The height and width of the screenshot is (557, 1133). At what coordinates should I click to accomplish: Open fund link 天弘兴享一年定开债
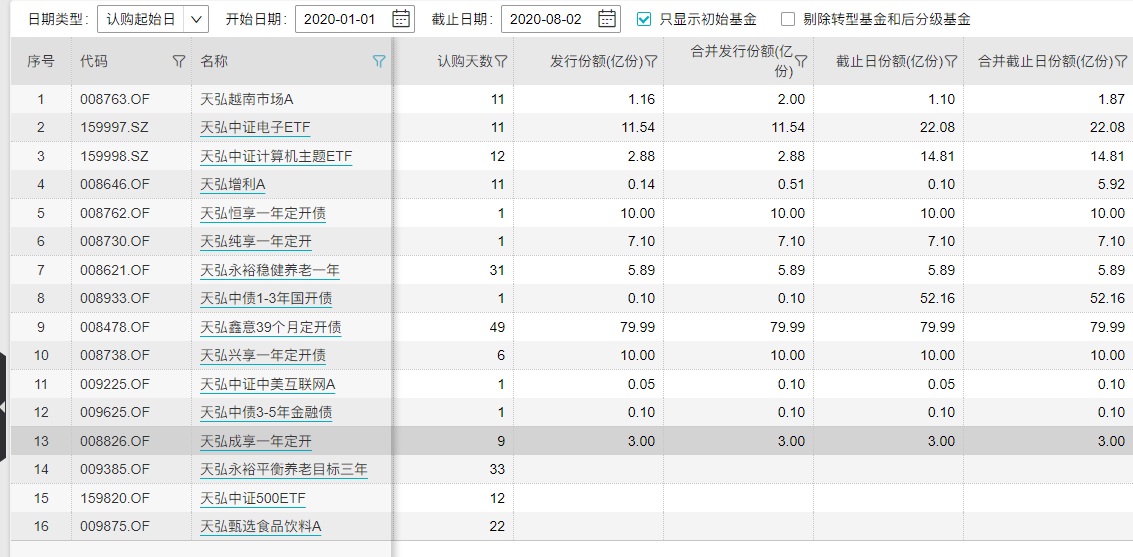263,355
